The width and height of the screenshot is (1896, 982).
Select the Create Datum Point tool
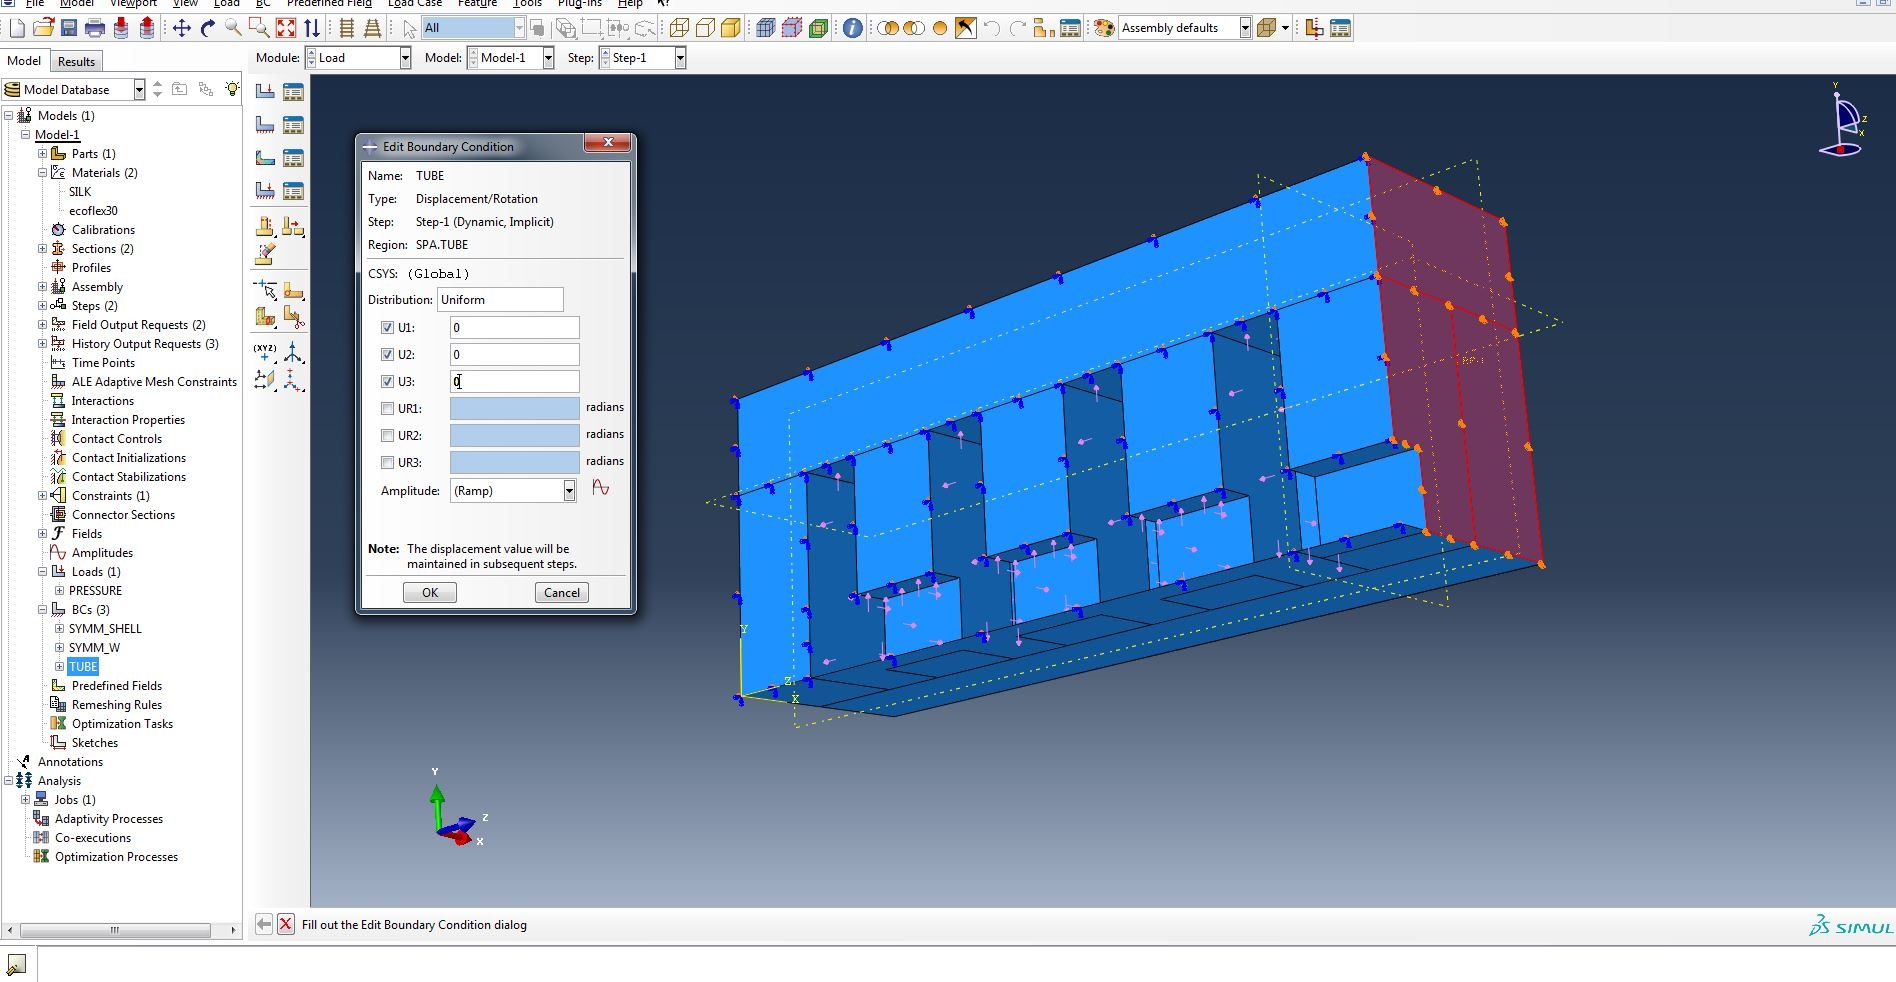[x=265, y=352]
